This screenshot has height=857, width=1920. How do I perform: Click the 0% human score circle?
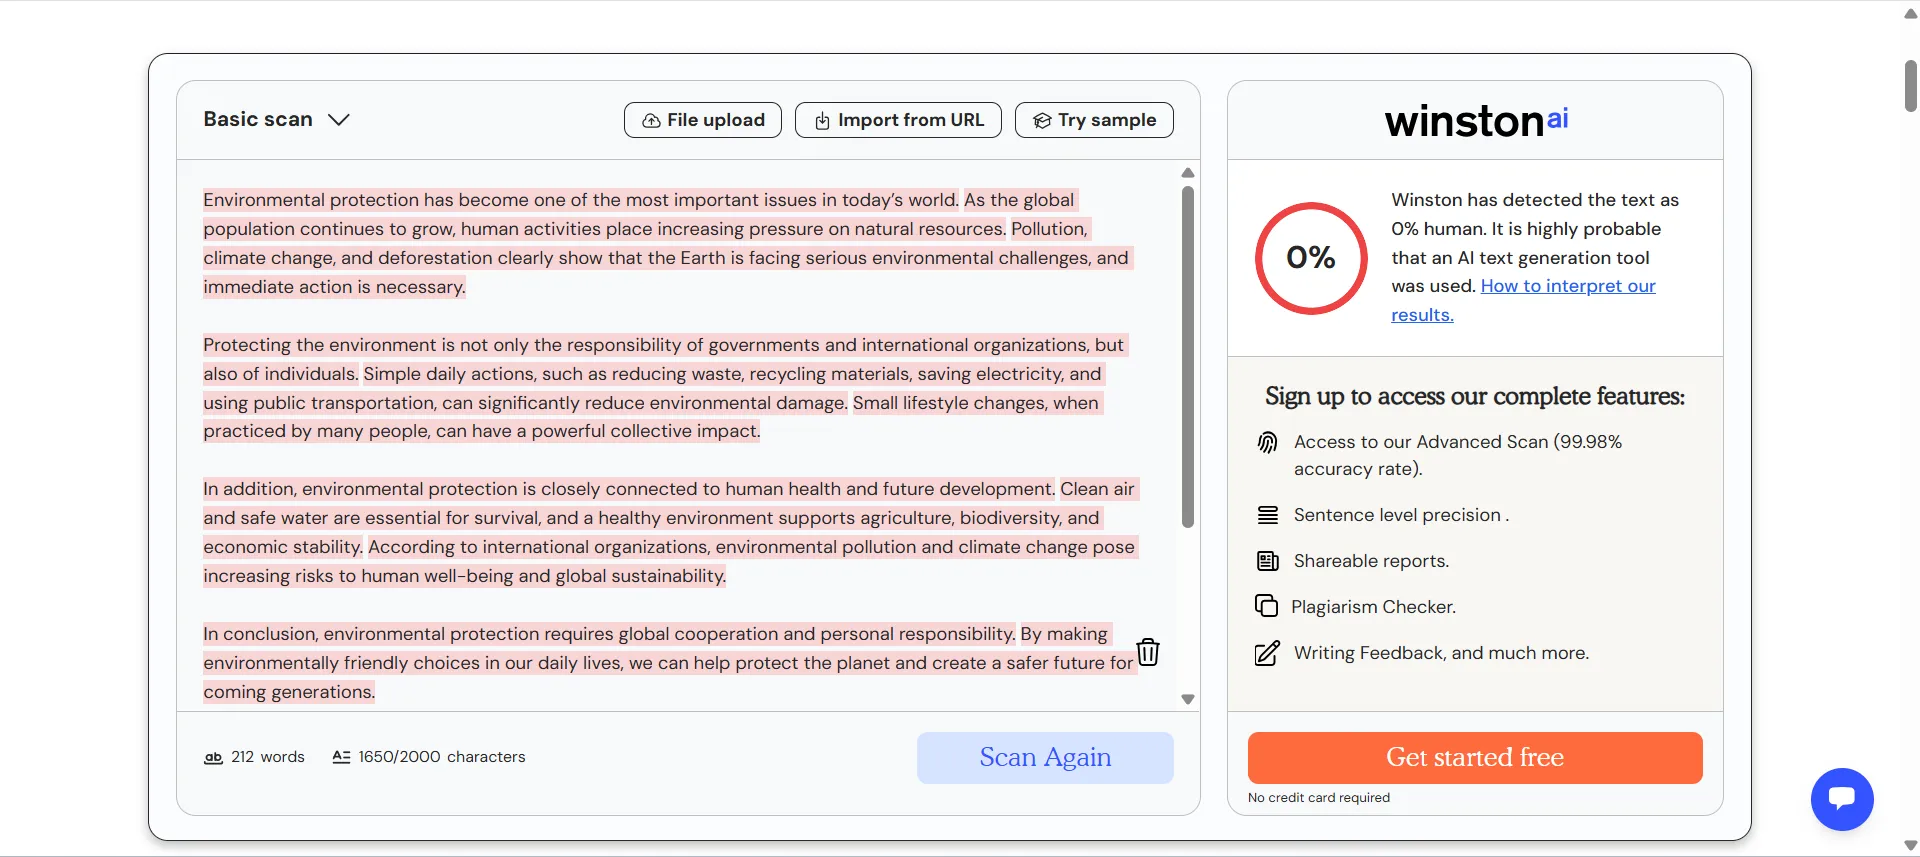coord(1310,258)
